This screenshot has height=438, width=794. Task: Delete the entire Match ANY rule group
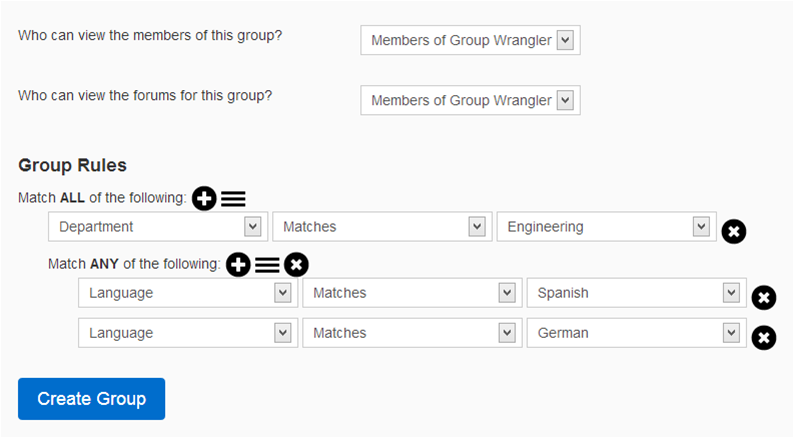[296, 265]
